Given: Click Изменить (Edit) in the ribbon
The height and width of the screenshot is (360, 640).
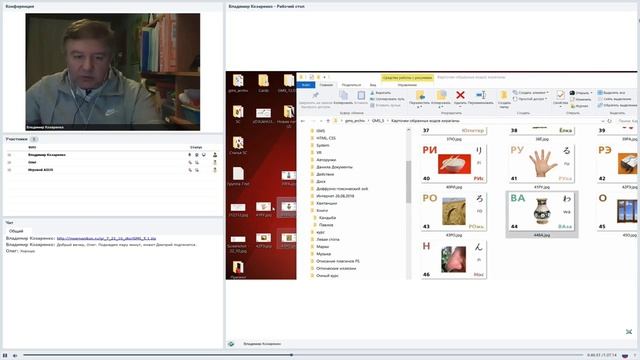Looking at the screenshot, I should pyautogui.click(x=580, y=99).
